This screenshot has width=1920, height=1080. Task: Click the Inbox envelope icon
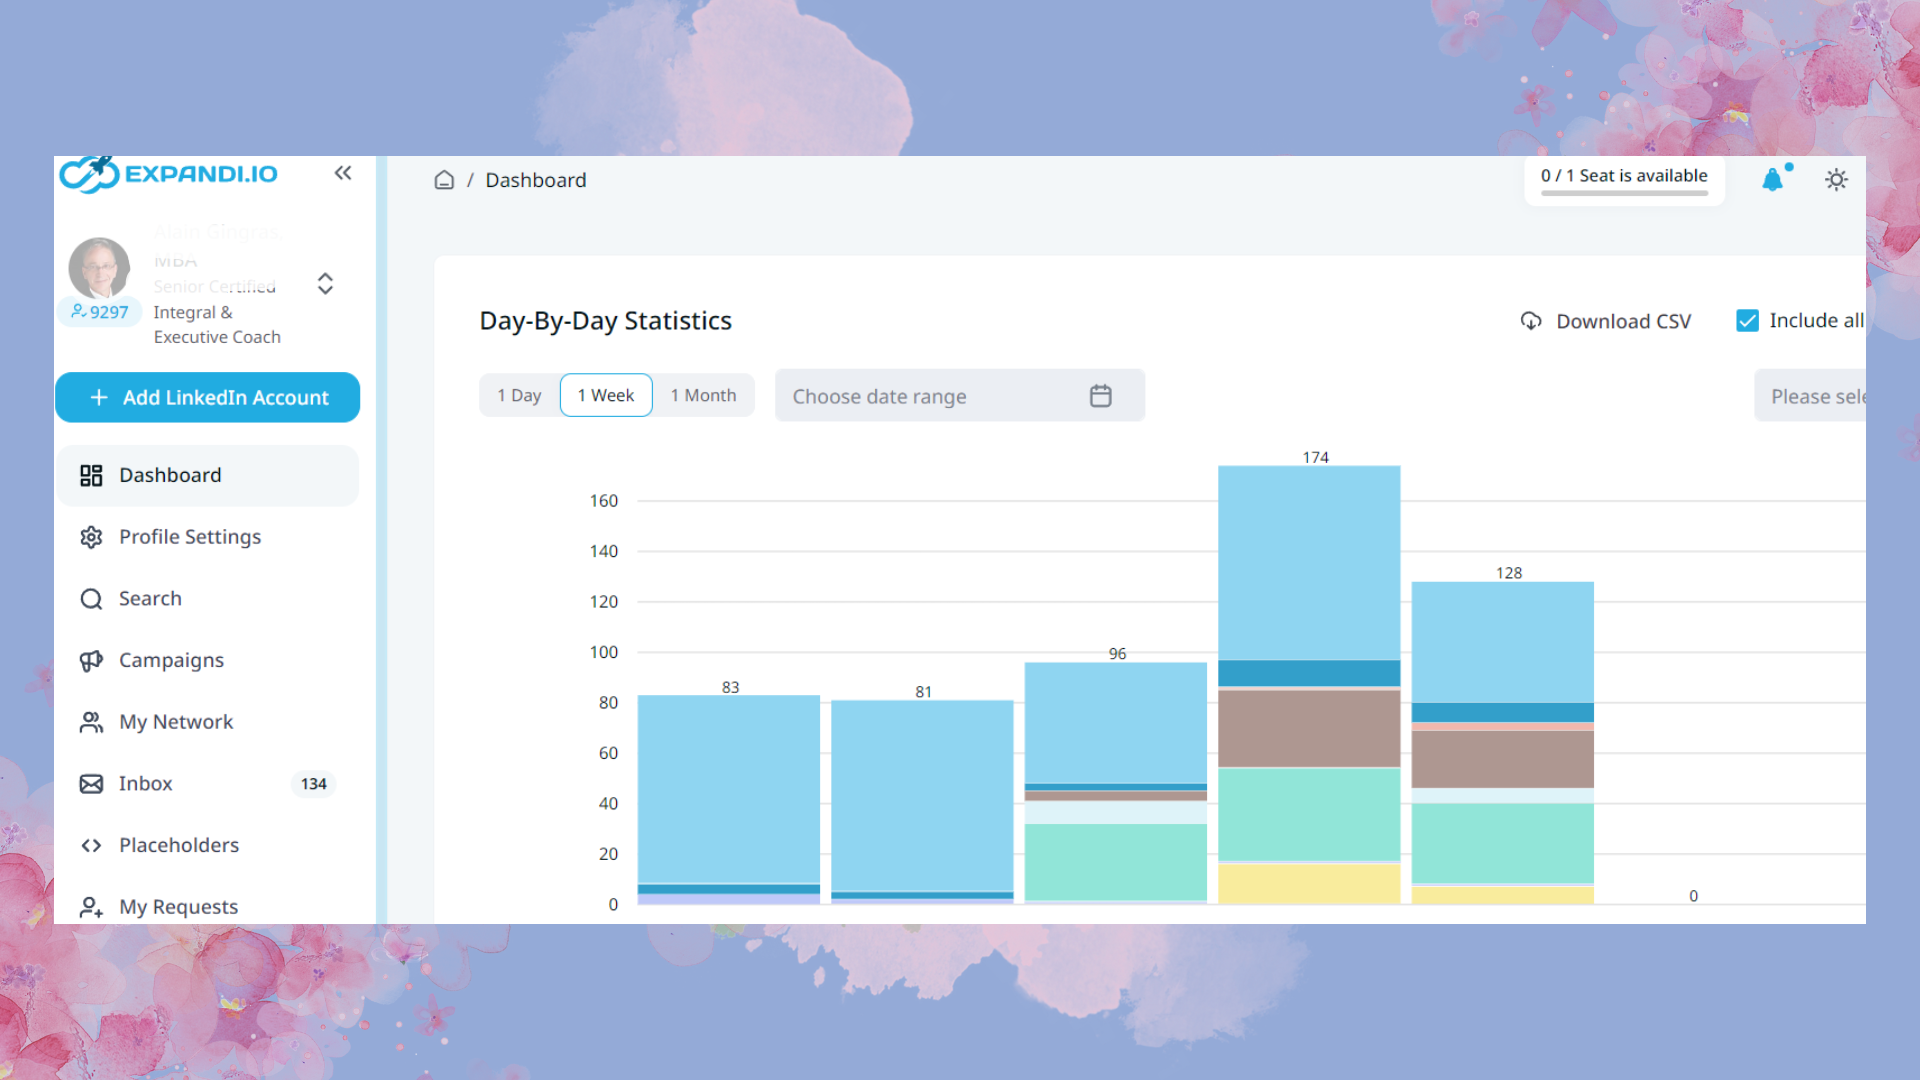coord(91,784)
